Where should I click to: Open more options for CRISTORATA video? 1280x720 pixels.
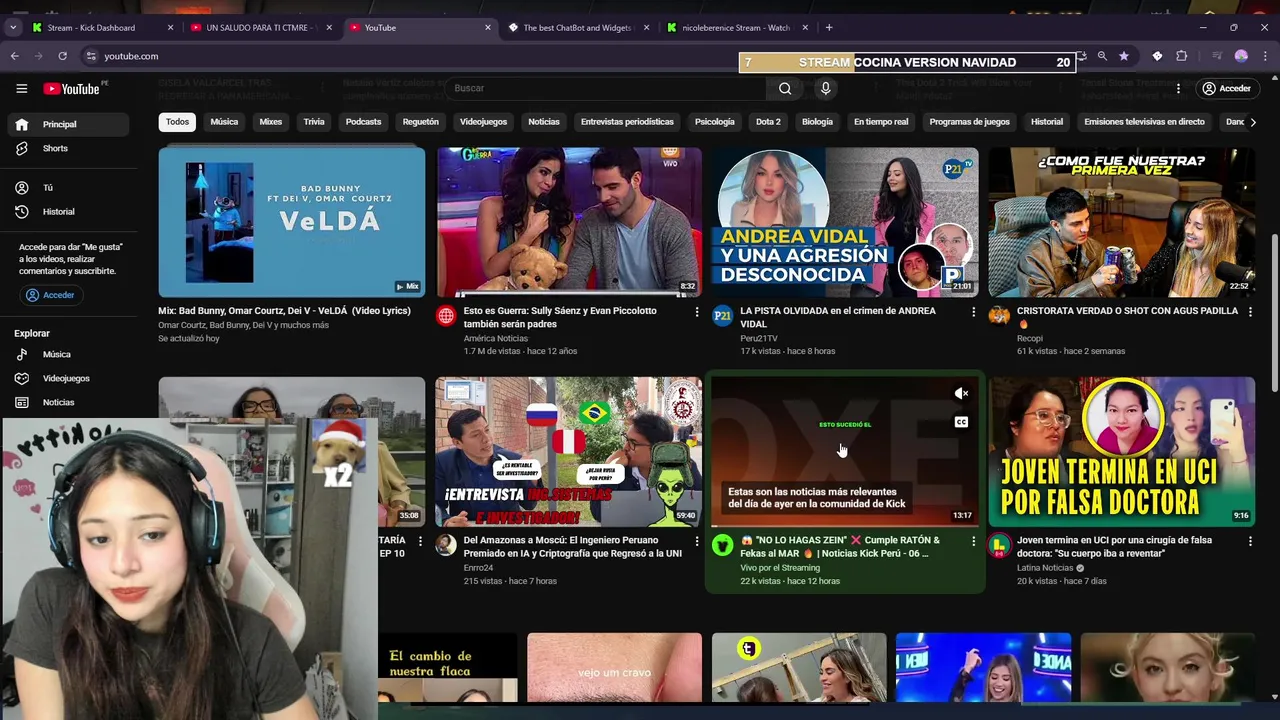(x=1250, y=312)
